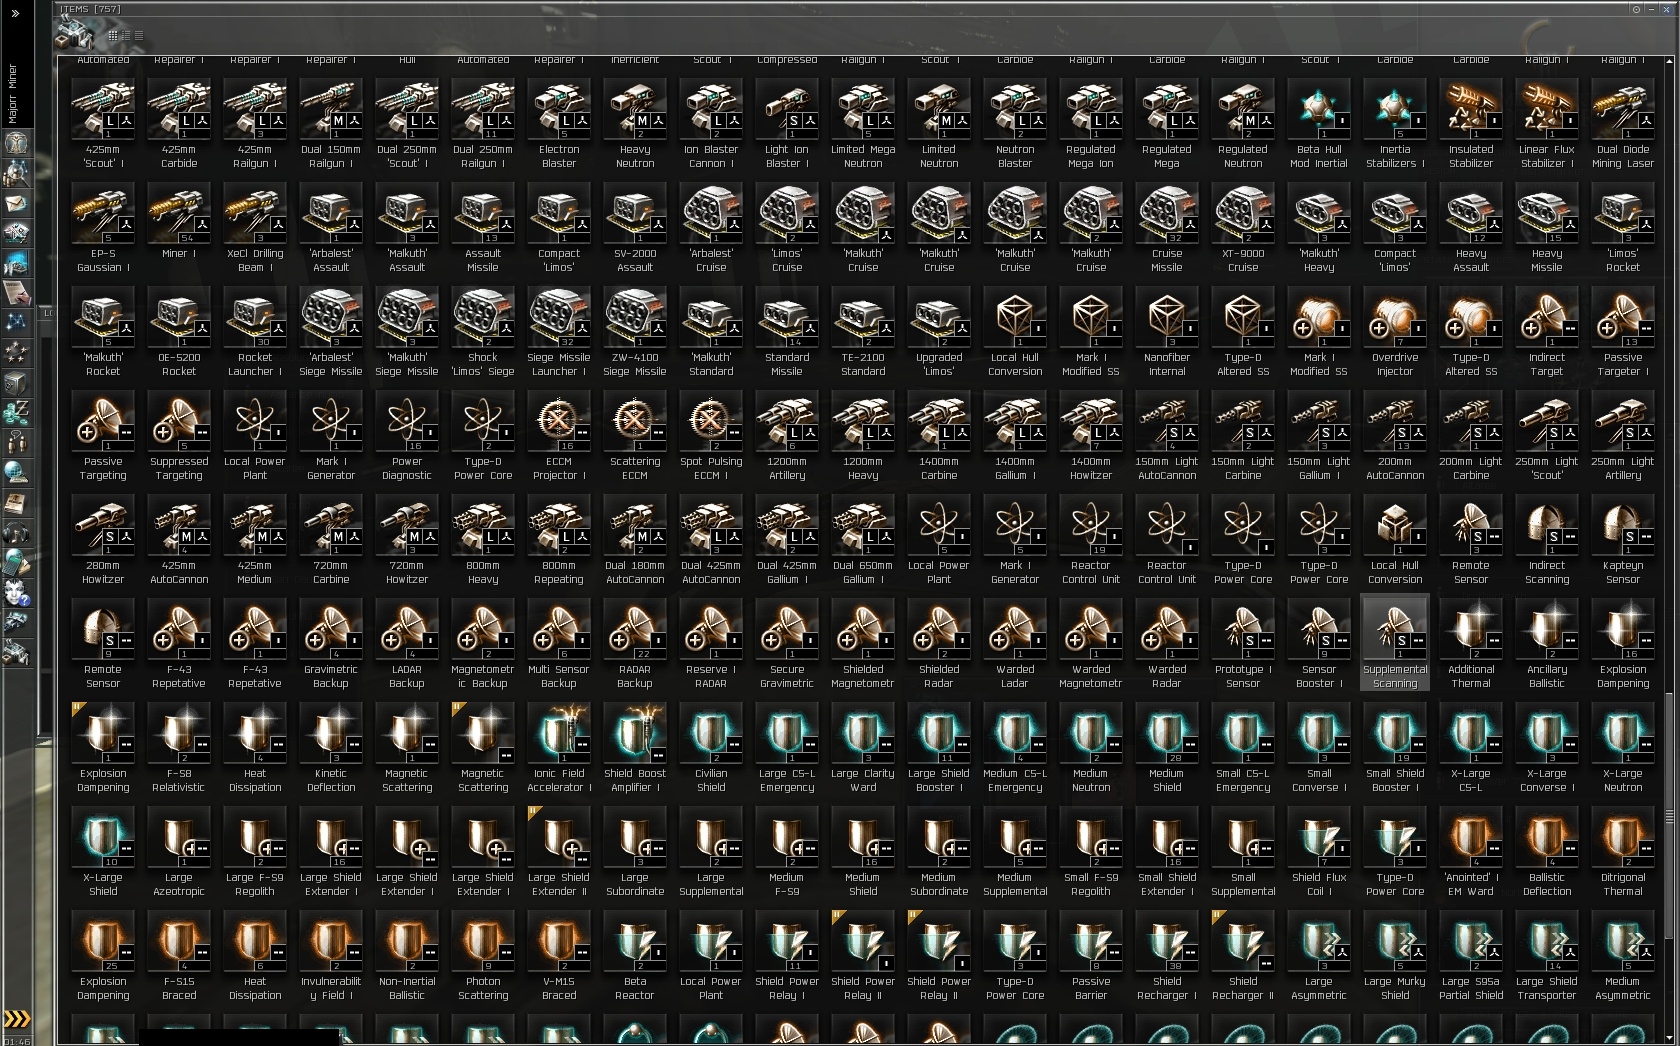Open the Jukebox headphones icon

(16, 532)
